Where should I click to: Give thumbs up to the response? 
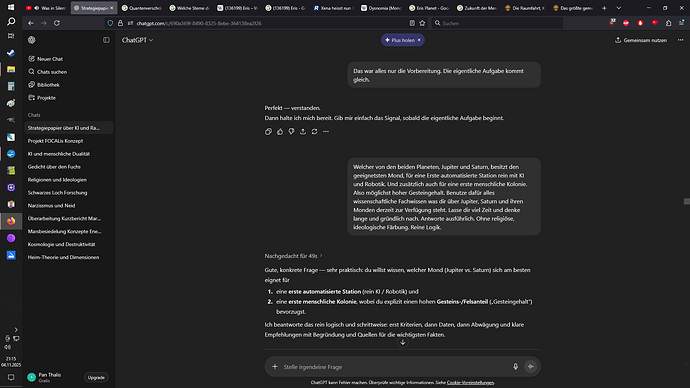point(280,132)
